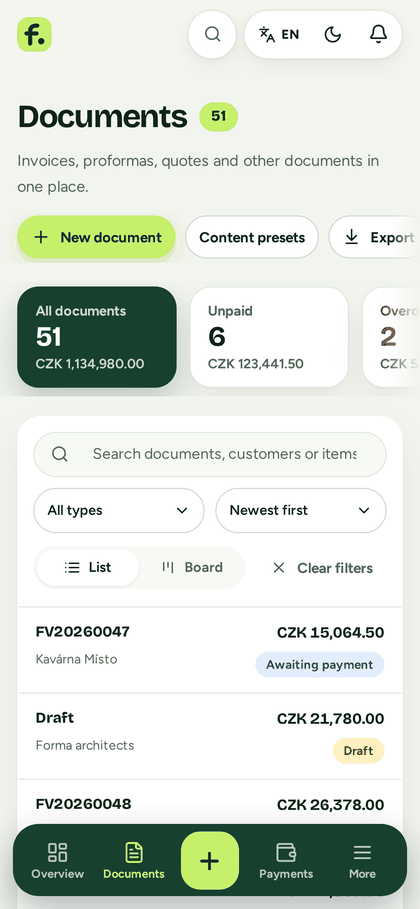Change the EN language setting
Screen dimensions: 420x909
(279, 34)
